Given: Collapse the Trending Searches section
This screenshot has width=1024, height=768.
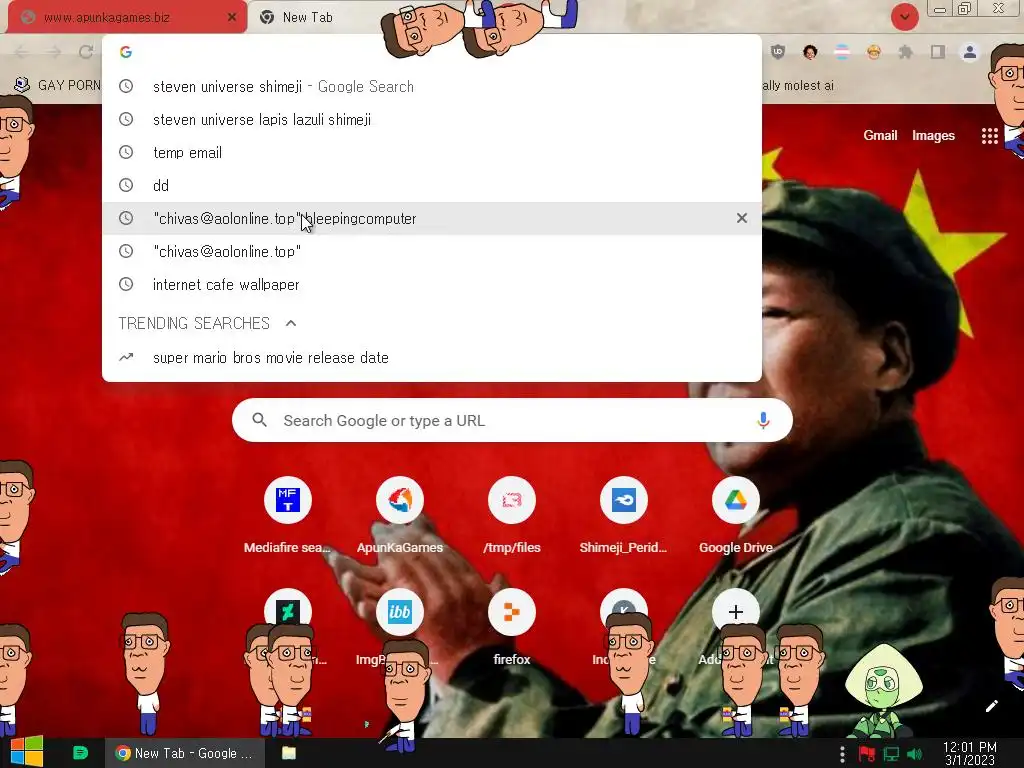Looking at the screenshot, I should [291, 323].
